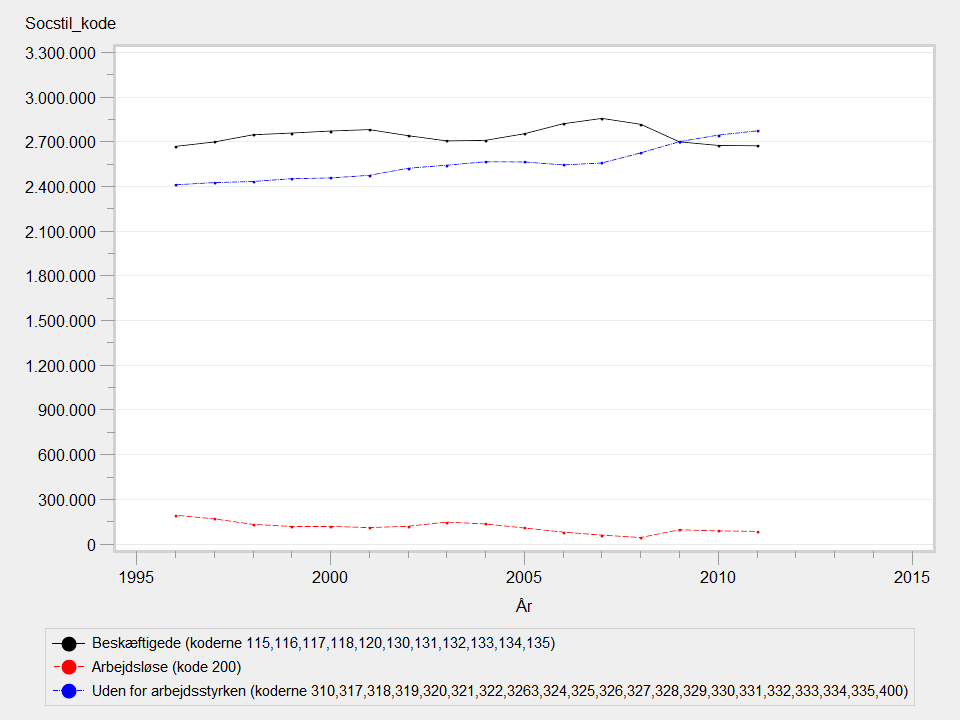This screenshot has height=720, width=960.
Task: Click the 2010 x-axis tick label
Action: coord(718,577)
